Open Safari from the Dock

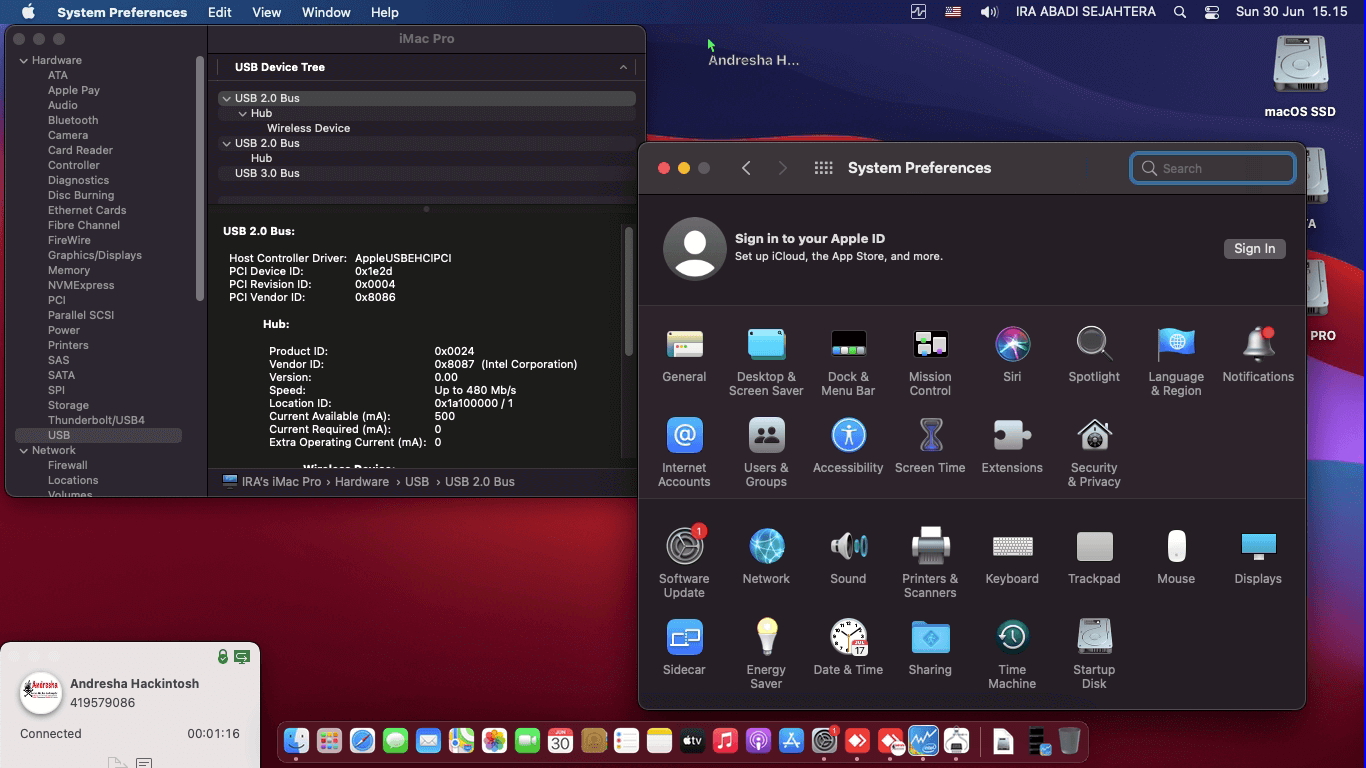[x=362, y=741]
